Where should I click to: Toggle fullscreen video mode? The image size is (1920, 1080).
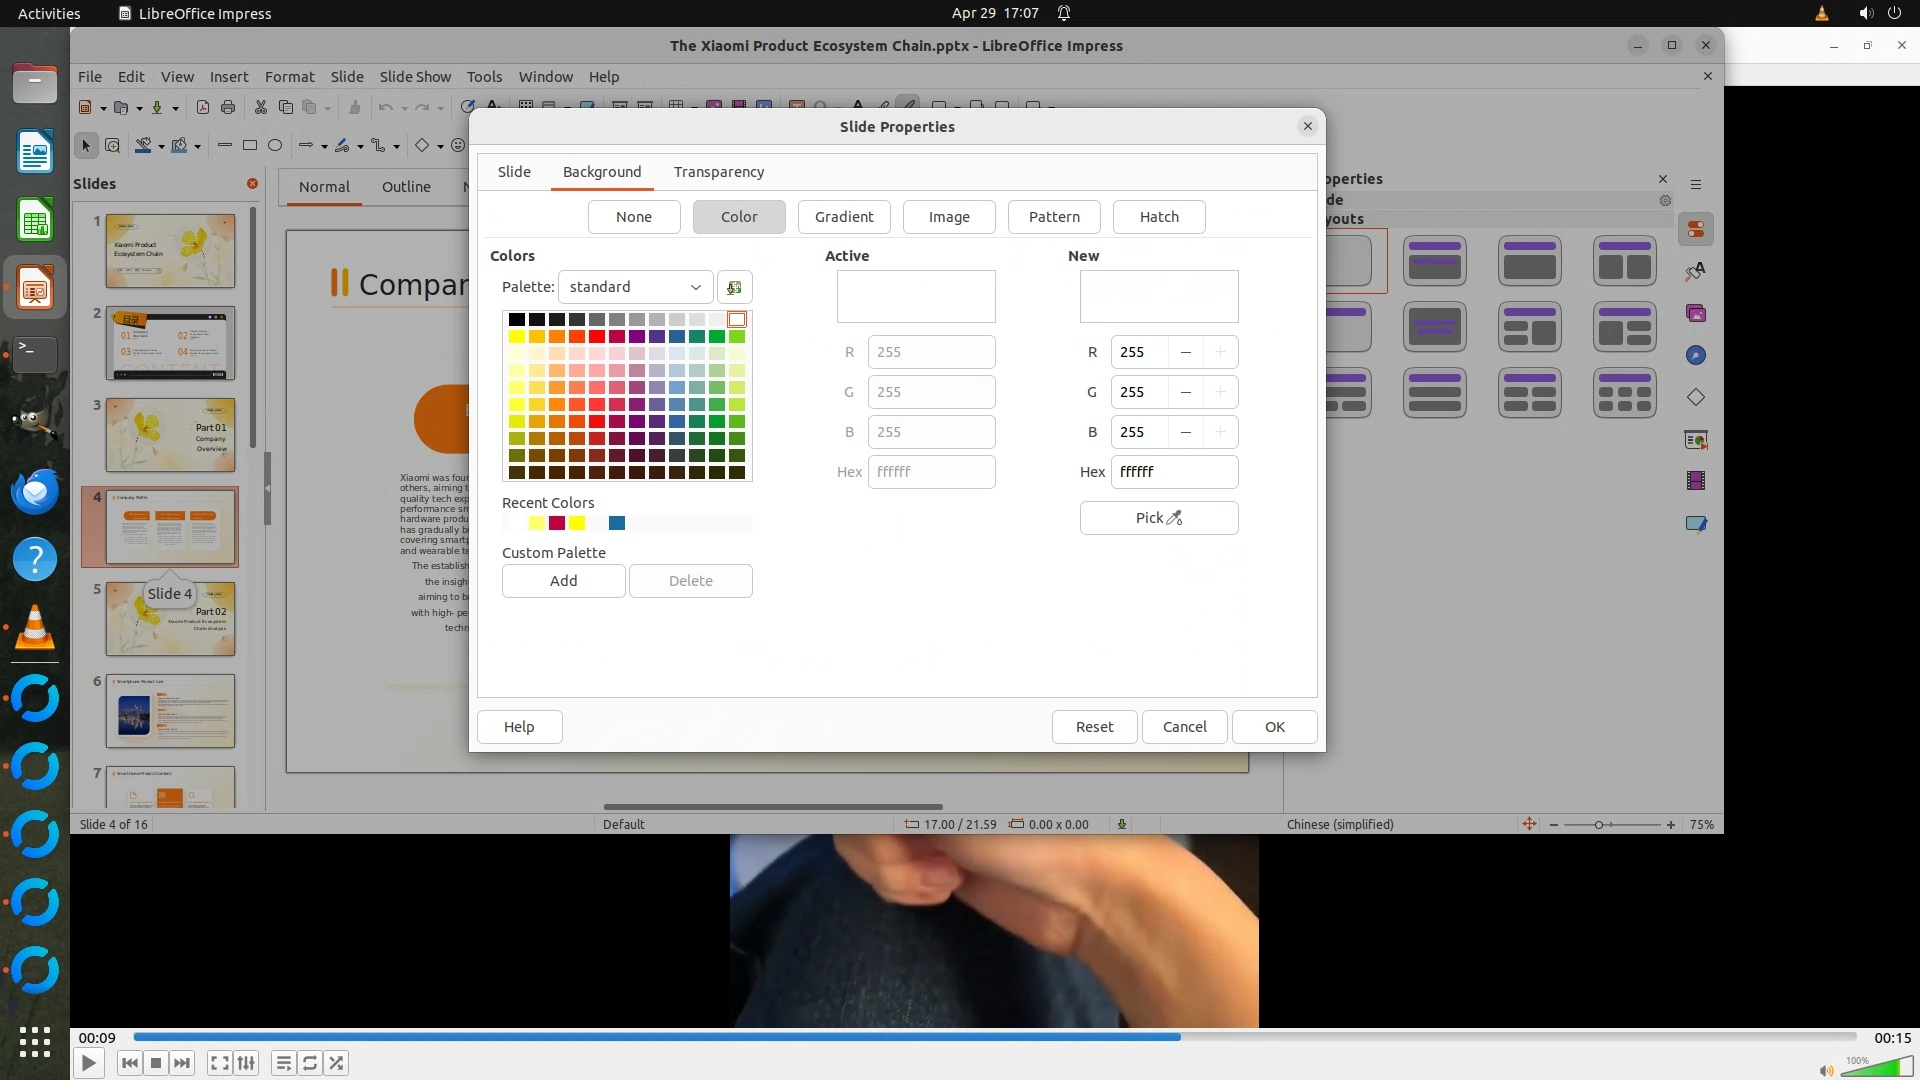[x=220, y=1063]
